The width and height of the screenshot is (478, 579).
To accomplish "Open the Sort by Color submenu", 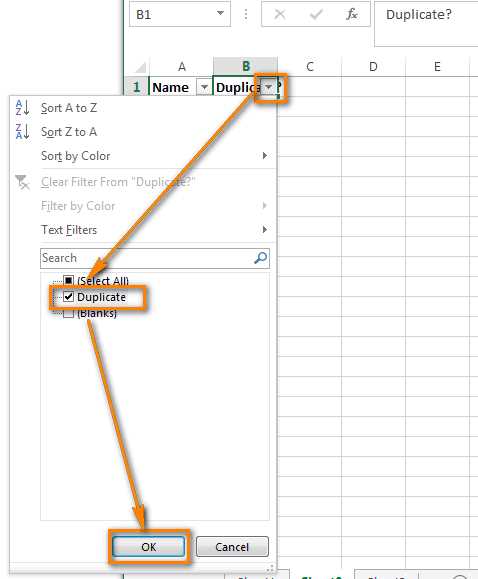I will click(153, 156).
